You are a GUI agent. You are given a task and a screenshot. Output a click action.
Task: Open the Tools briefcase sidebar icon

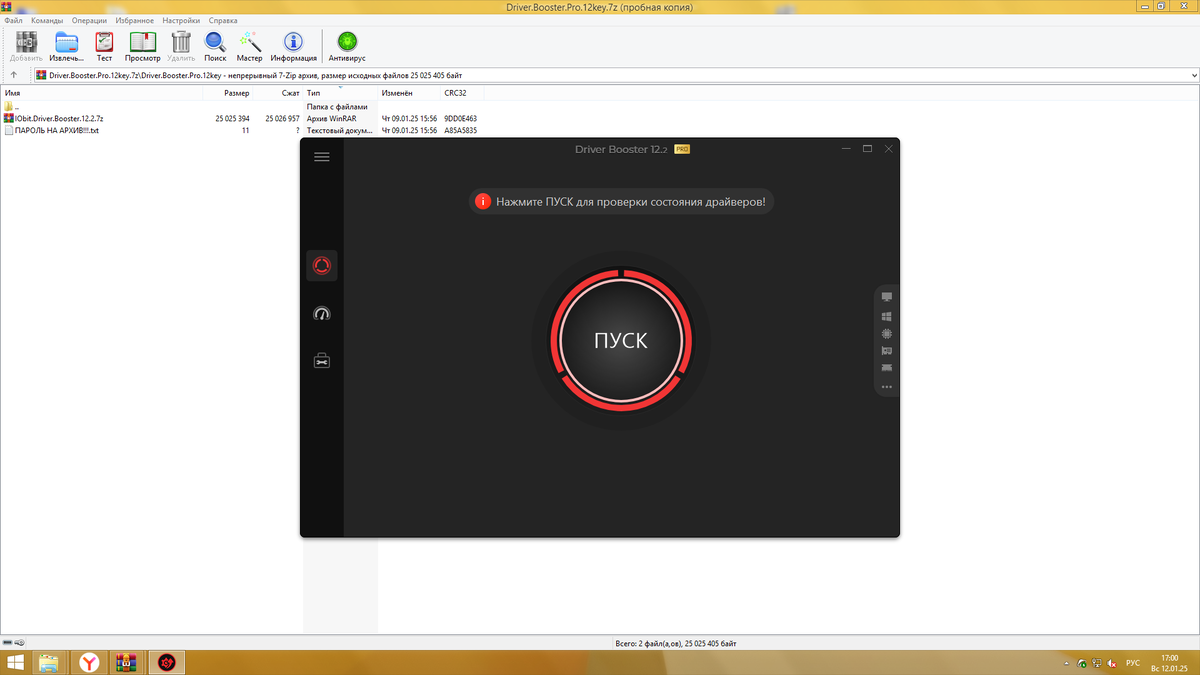click(x=322, y=361)
